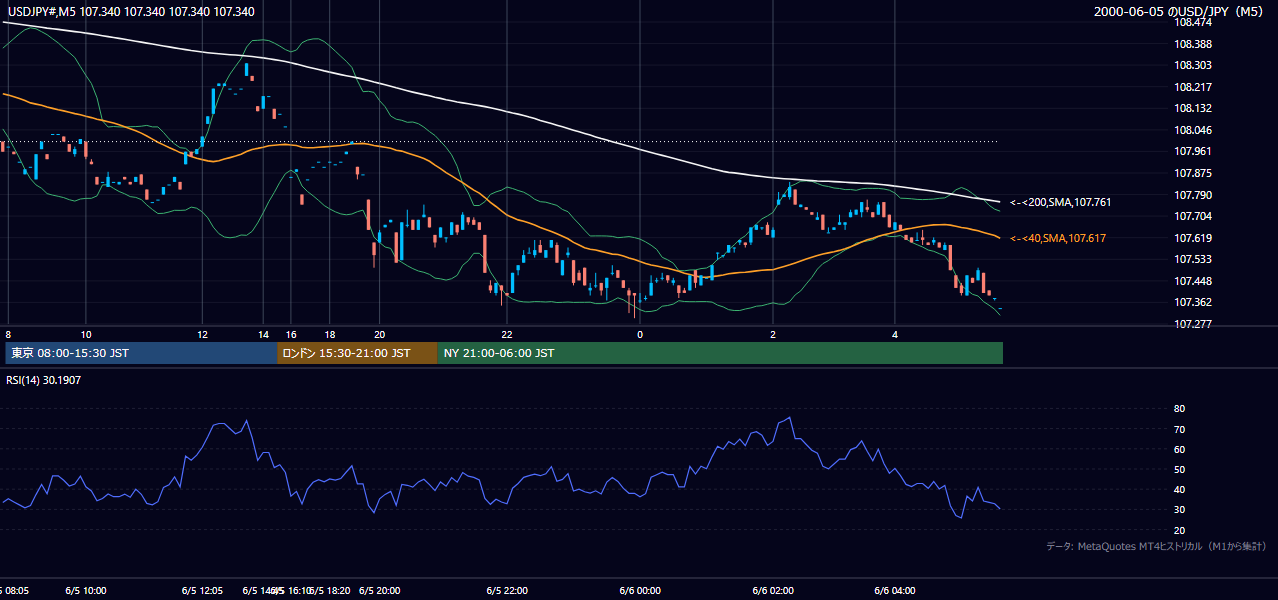This screenshot has width=1278, height=600.
Task: Click hour label 0 under the price chart
Action: (640, 334)
